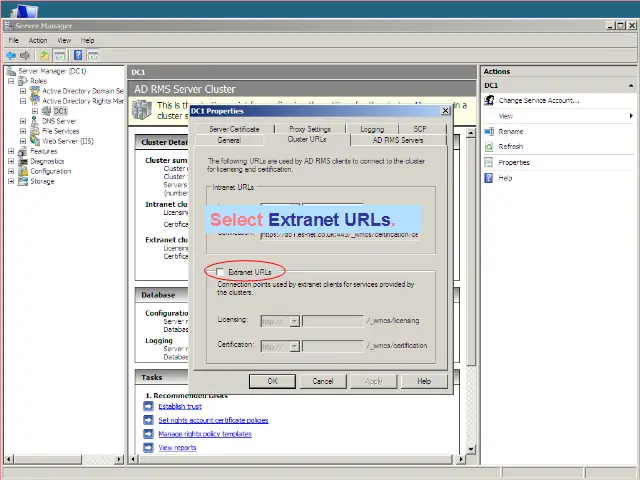Expand the Storage node
The height and width of the screenshot is (480, 640).
point(11,181)
